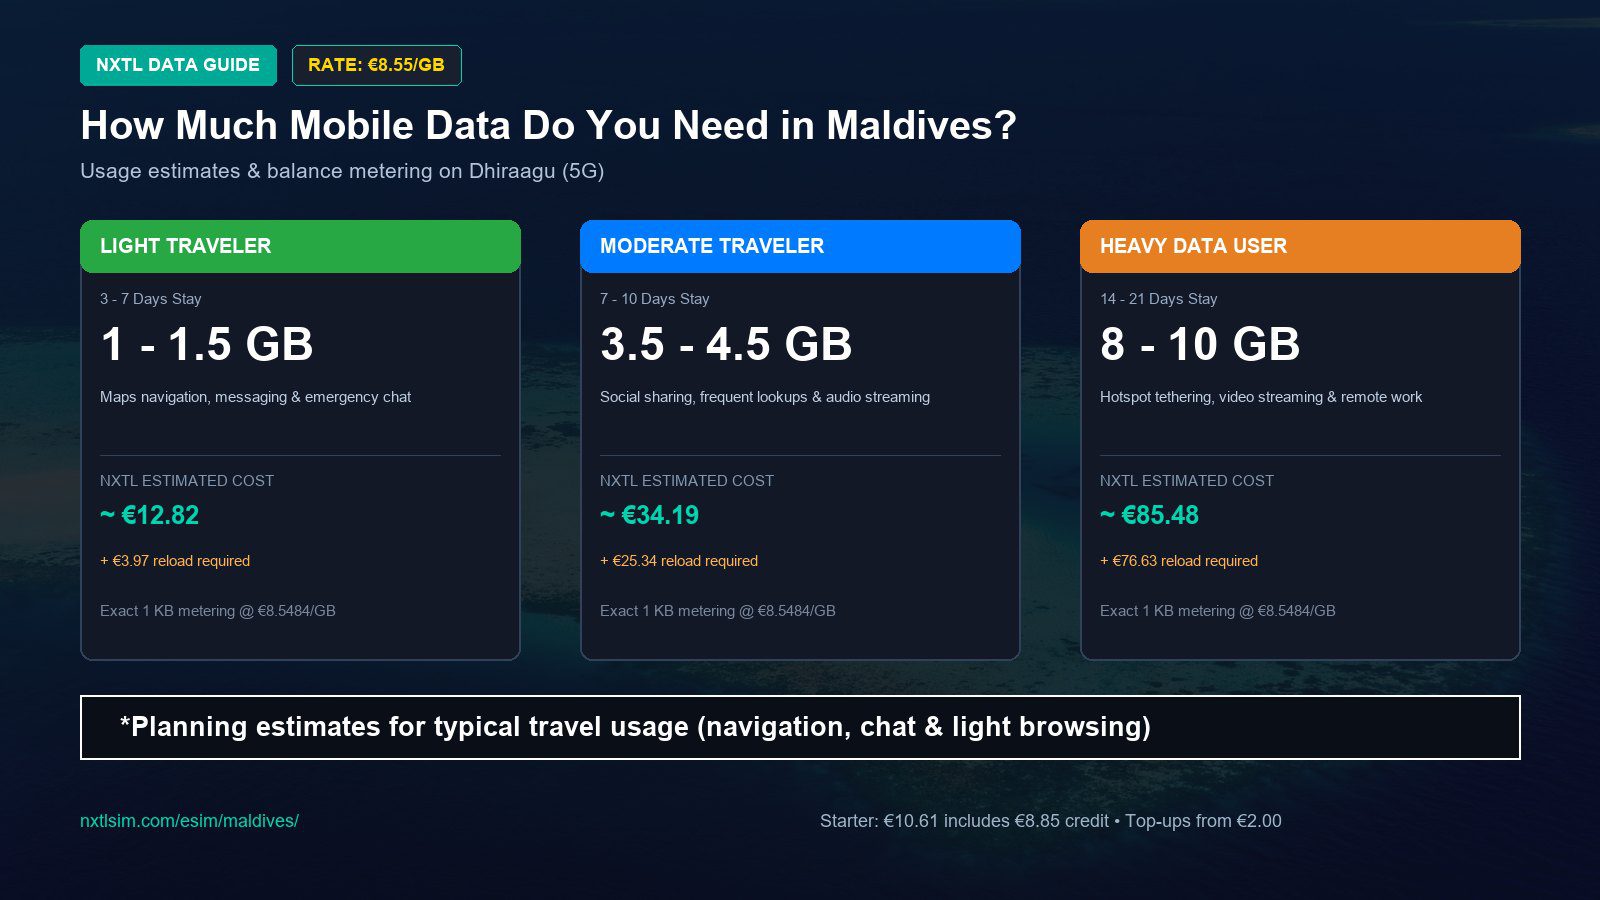Select the LIGHT TRAVELER card header
Viewport: 1600px width, 900px height.
pos(300,246)
